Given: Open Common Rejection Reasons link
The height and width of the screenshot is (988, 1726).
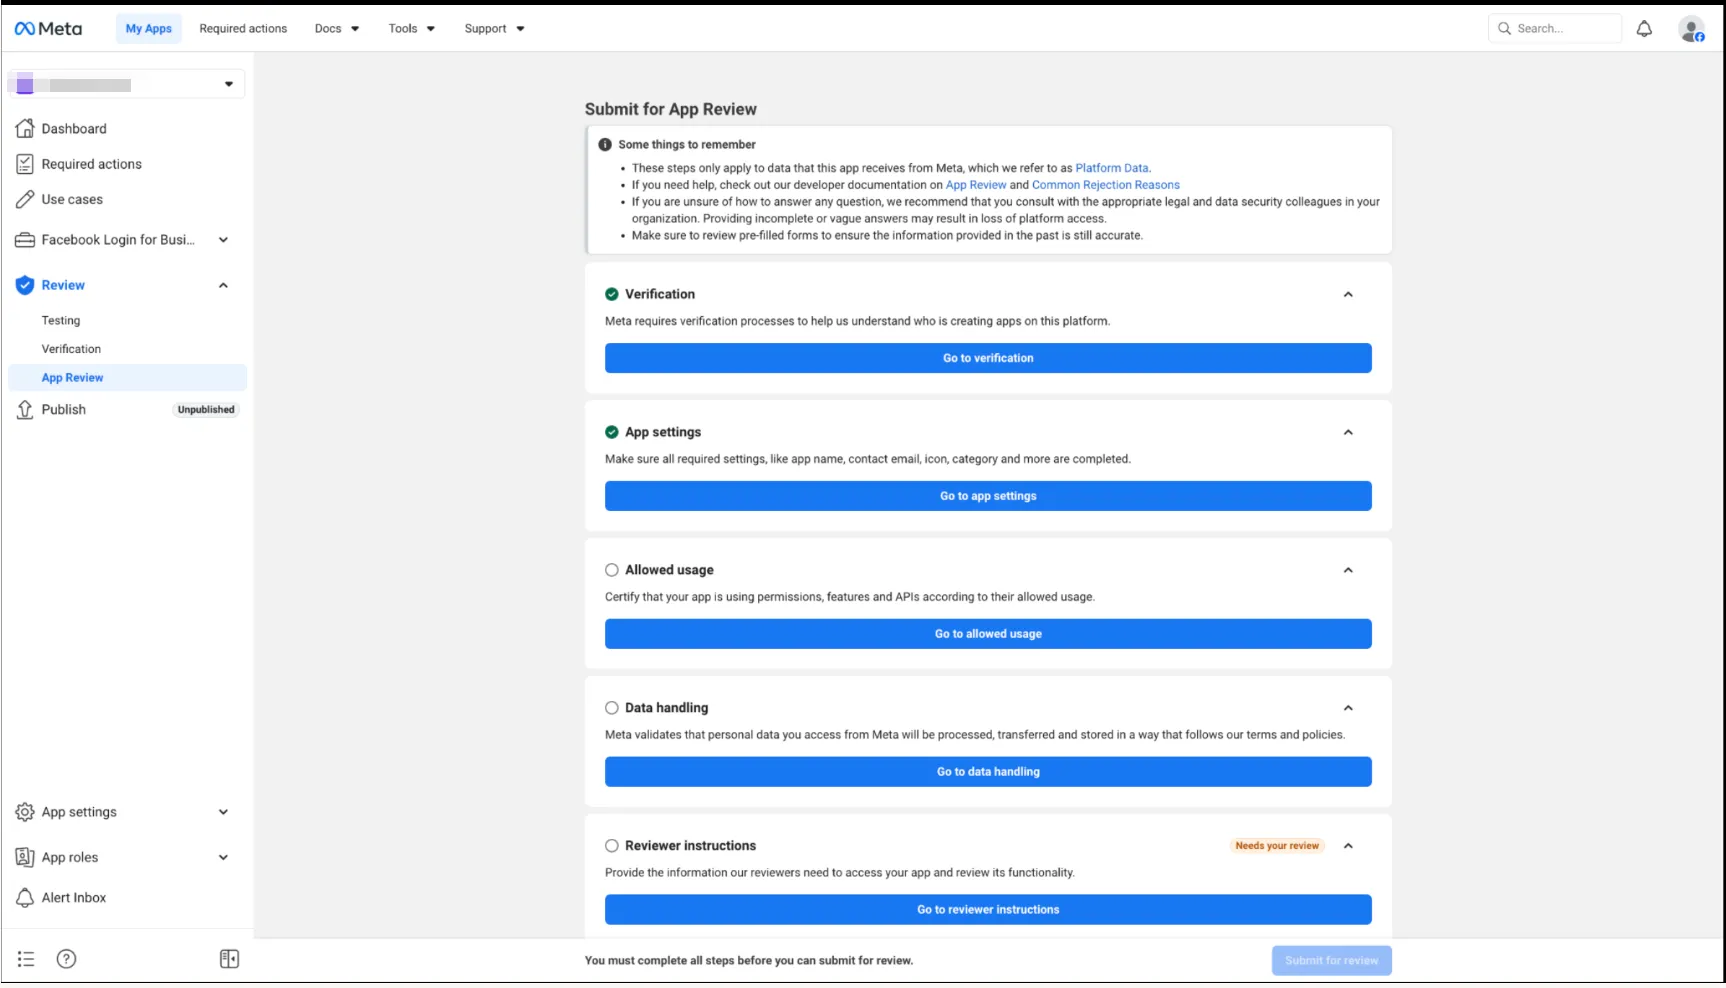Looking at the screenshot, I should 1106,185.
